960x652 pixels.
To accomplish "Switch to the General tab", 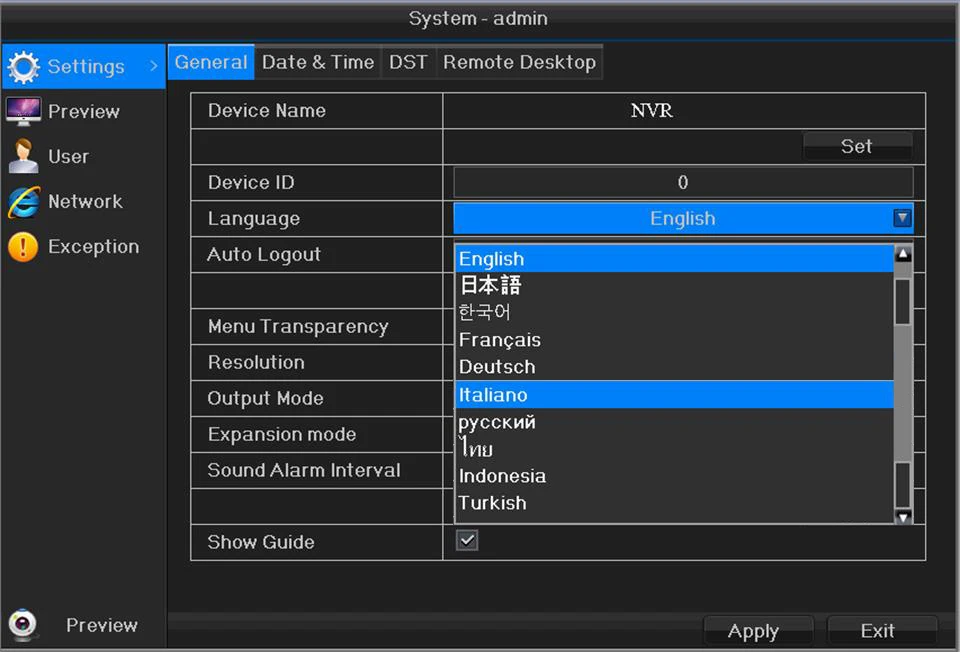I will tap(211, 62).
